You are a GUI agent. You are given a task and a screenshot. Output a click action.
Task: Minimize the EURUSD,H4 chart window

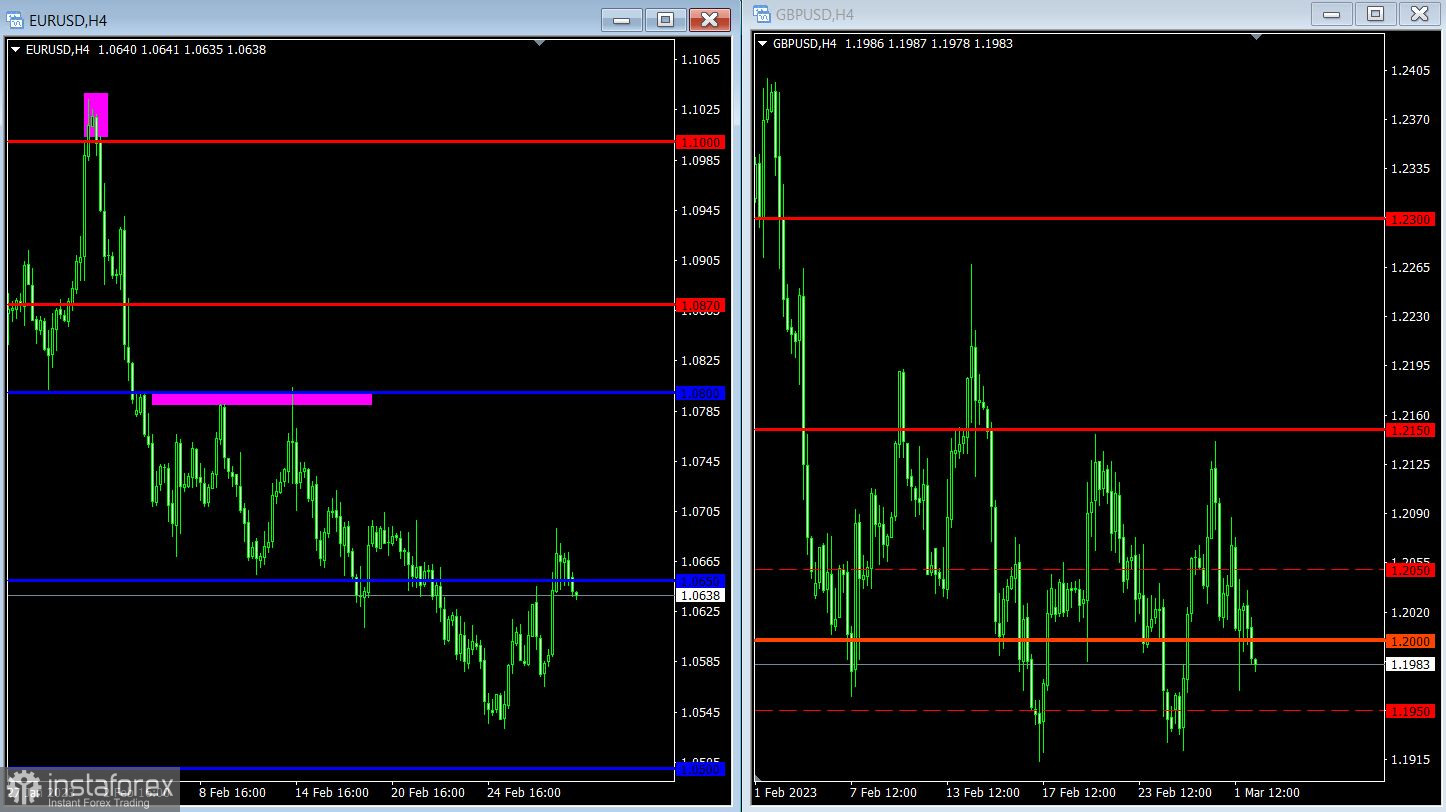click(622, 19)
